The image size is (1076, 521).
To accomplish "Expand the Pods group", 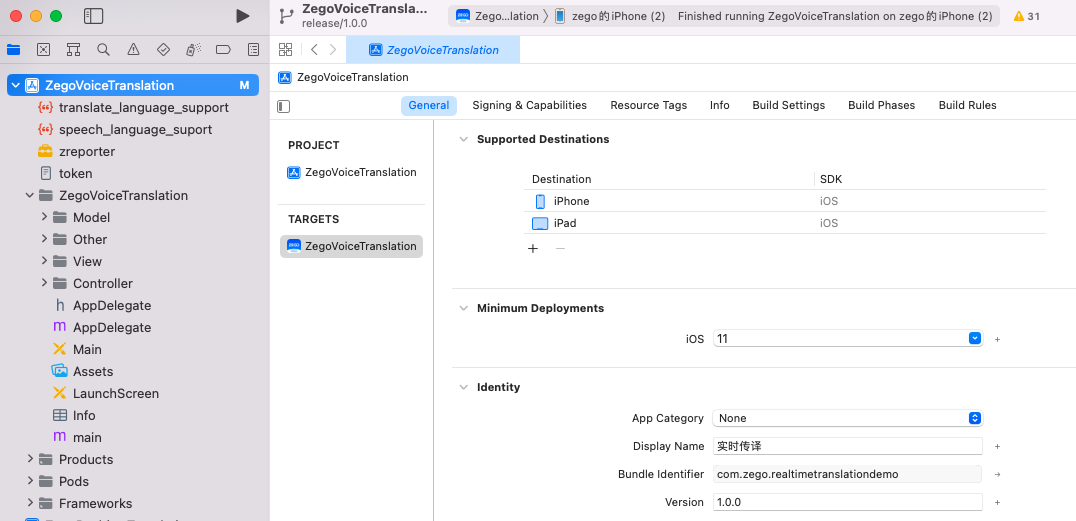I will pos(30,481).
